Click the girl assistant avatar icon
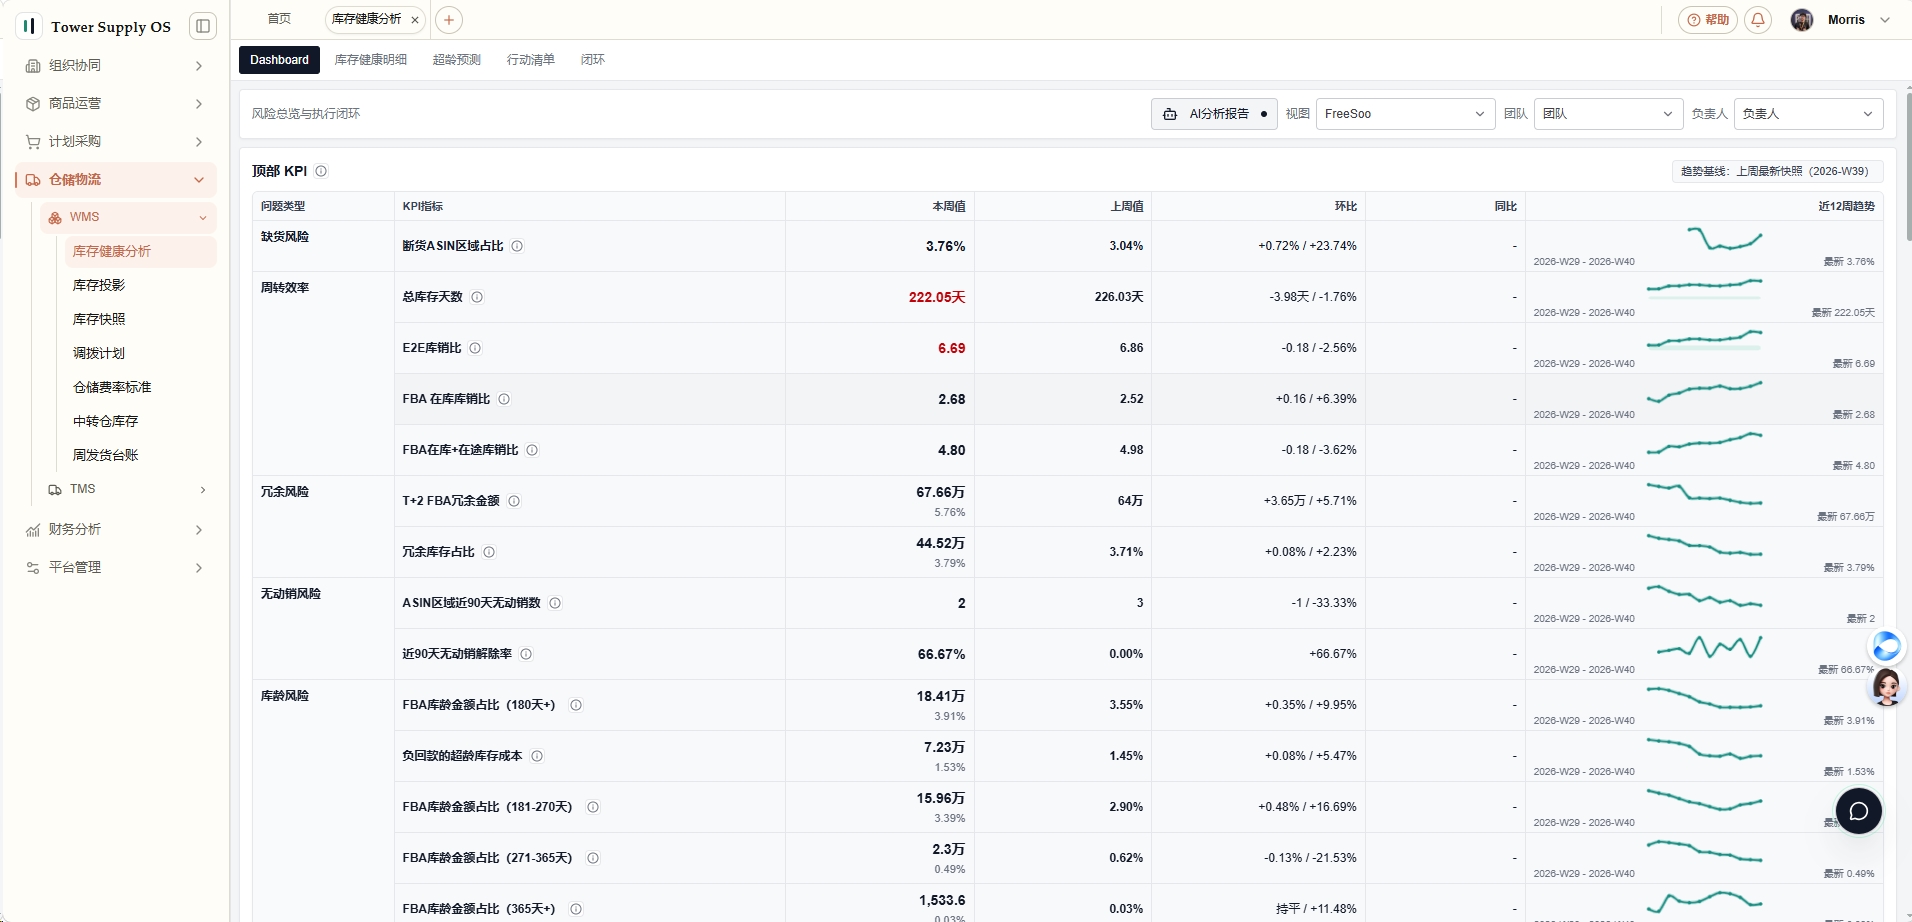The height and width of the screenshot is (922, 1912). tap(1887, 687)
